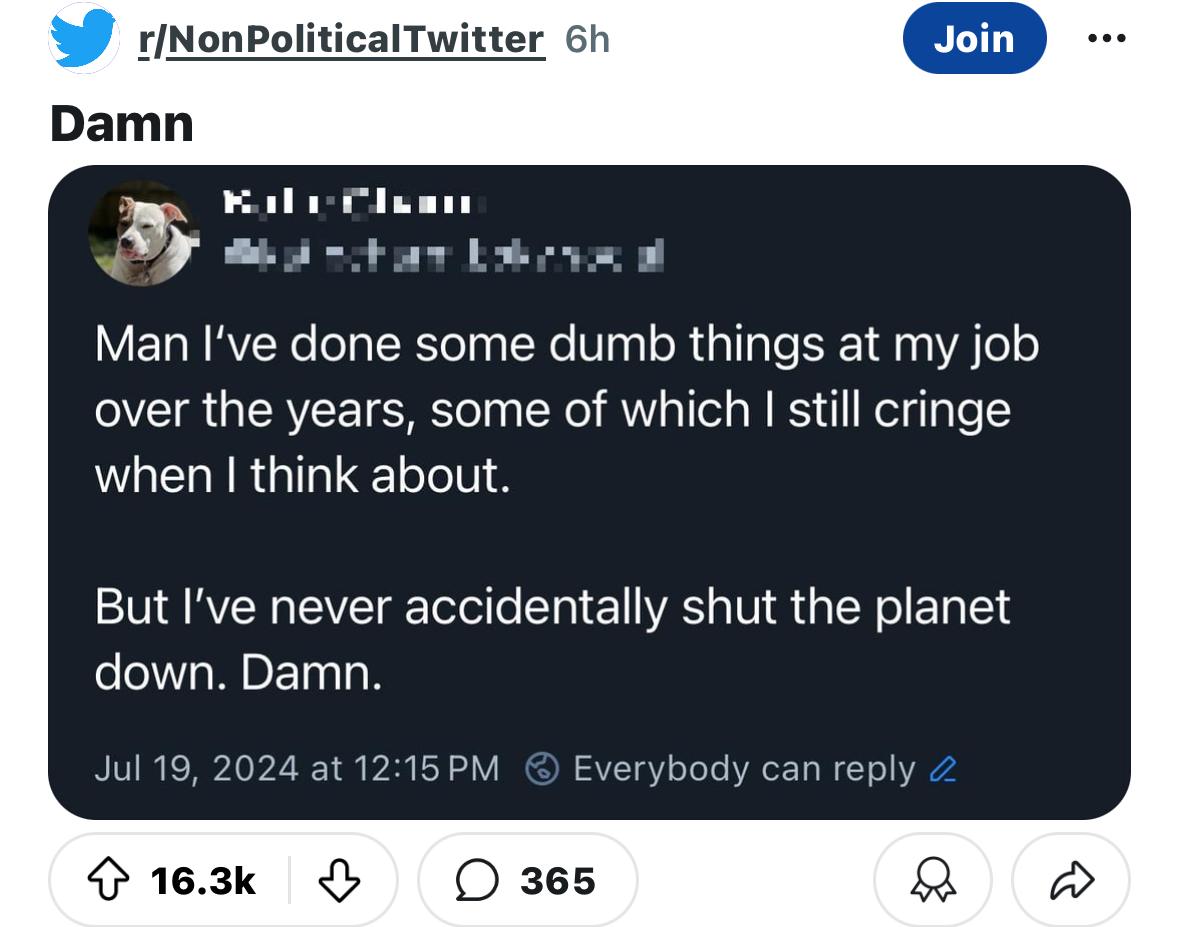1179x927 pixels.
Task: Click the speech bubble comment icon
Action: click(x=477, y=880)
